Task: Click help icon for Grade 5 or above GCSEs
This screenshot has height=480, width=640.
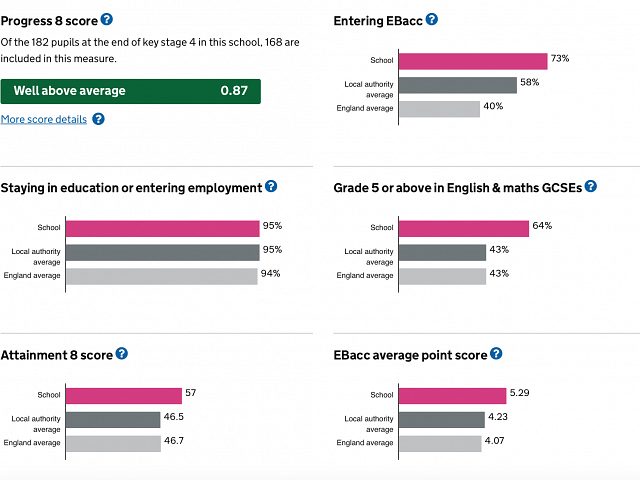Action: pos(591,186)
